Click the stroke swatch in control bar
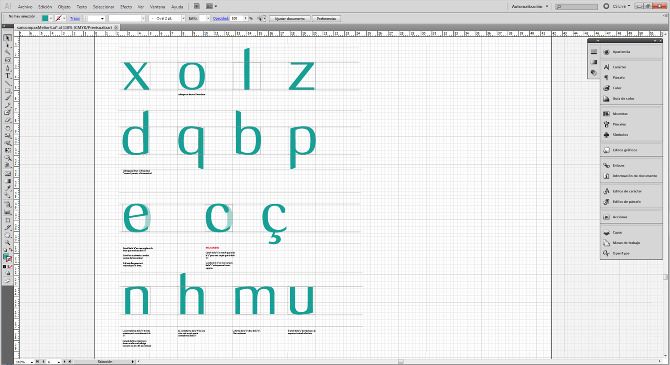670x365 pixels. tap(59, 19)
